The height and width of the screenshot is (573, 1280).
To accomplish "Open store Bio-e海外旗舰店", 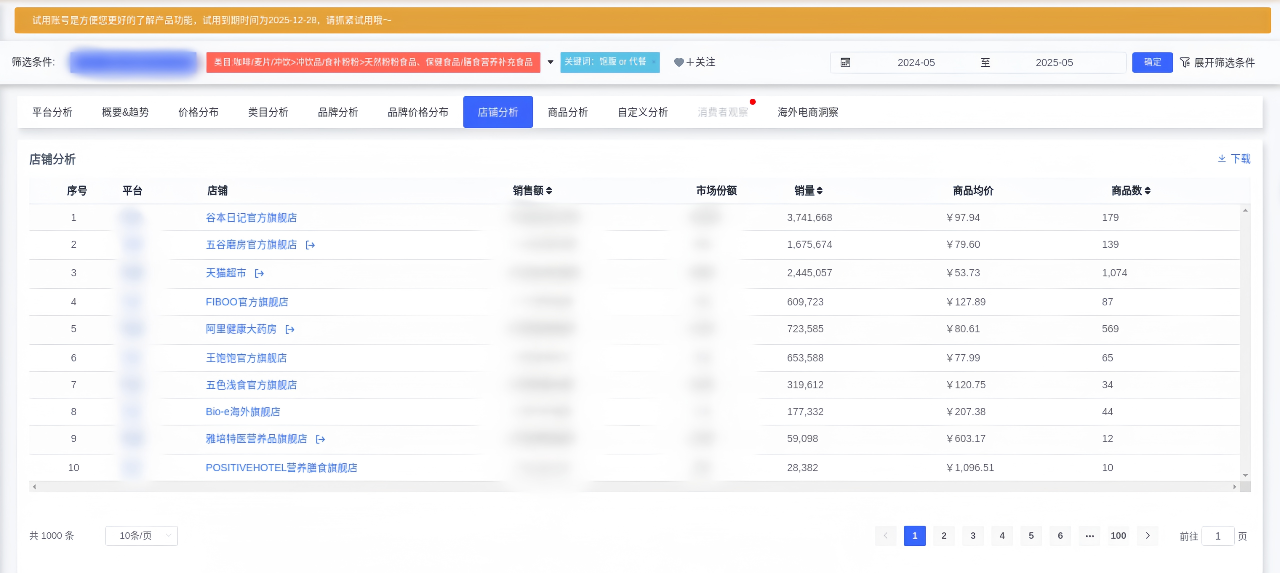I will click(x=243, y=411).
